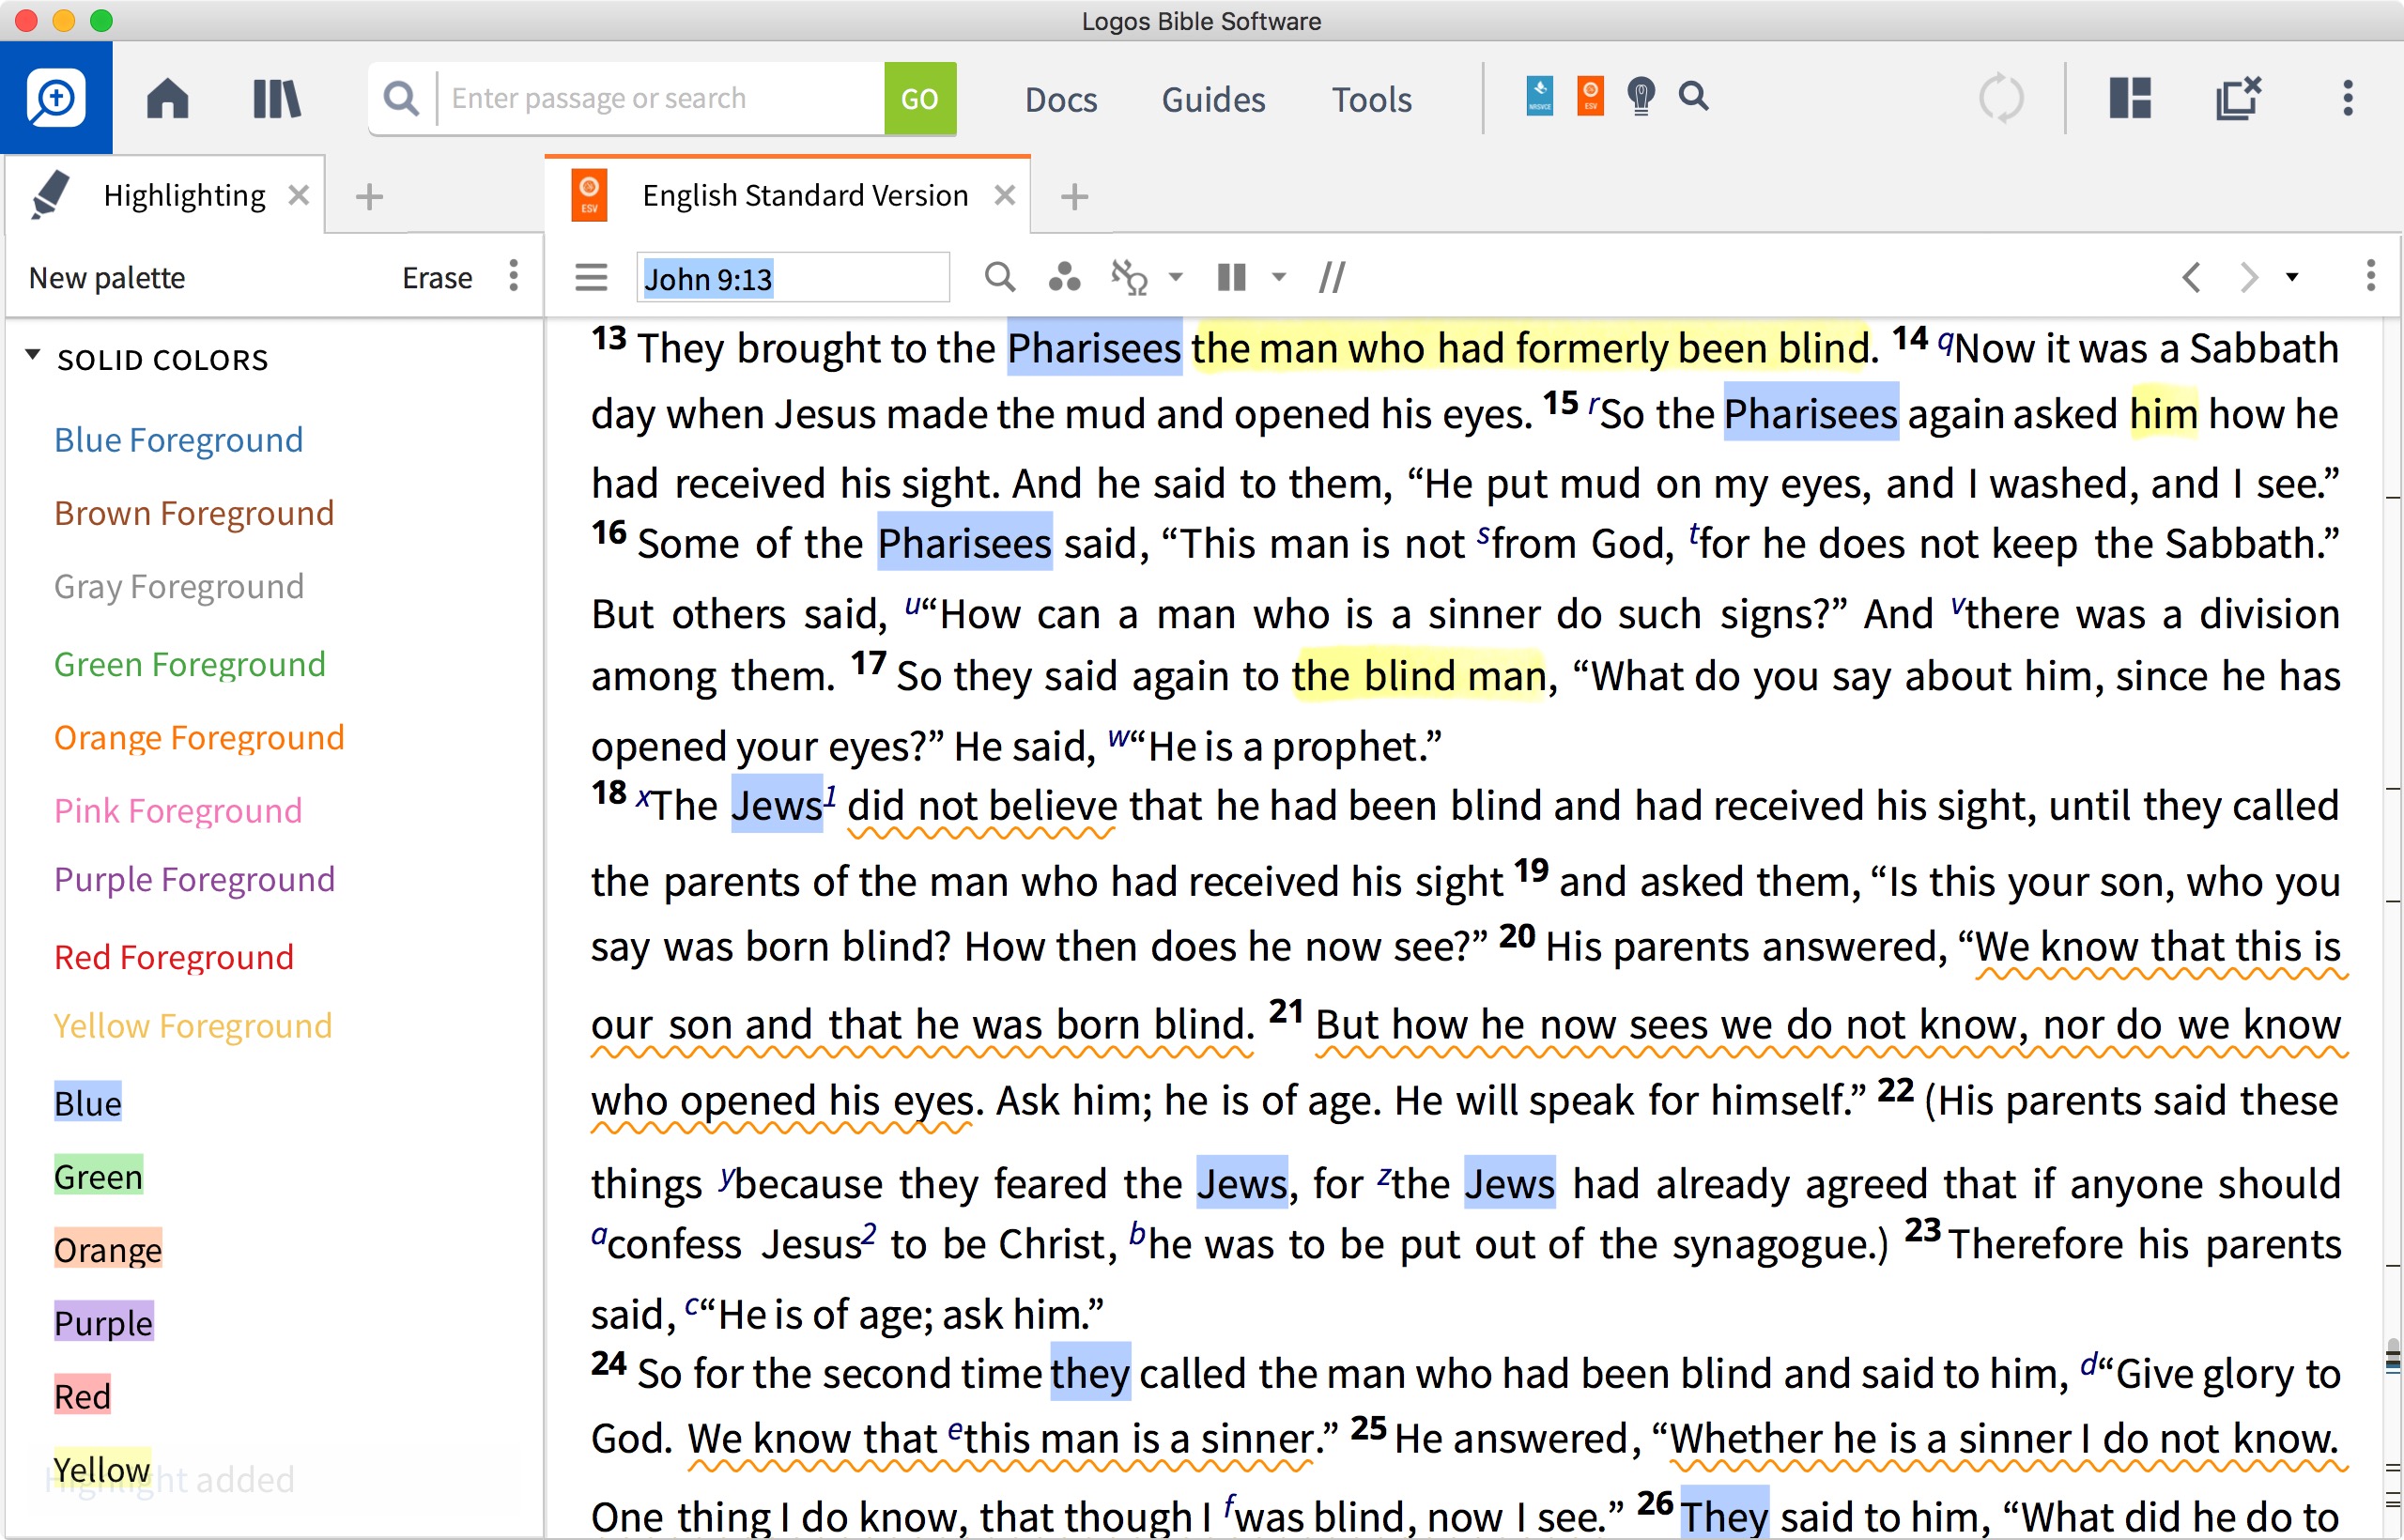
Task: Click the magnifier in the command box
Action: pos(401,98)
